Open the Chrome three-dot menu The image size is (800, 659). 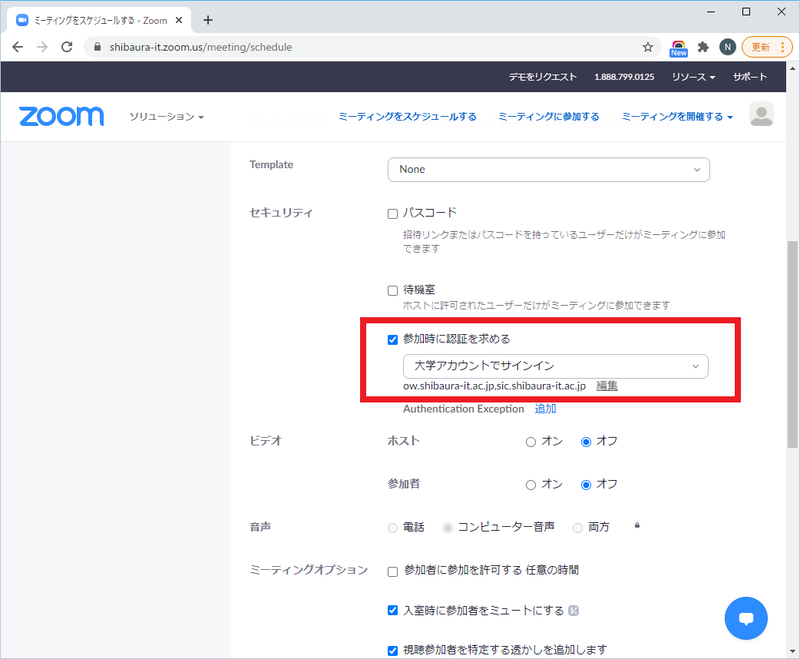782,47
